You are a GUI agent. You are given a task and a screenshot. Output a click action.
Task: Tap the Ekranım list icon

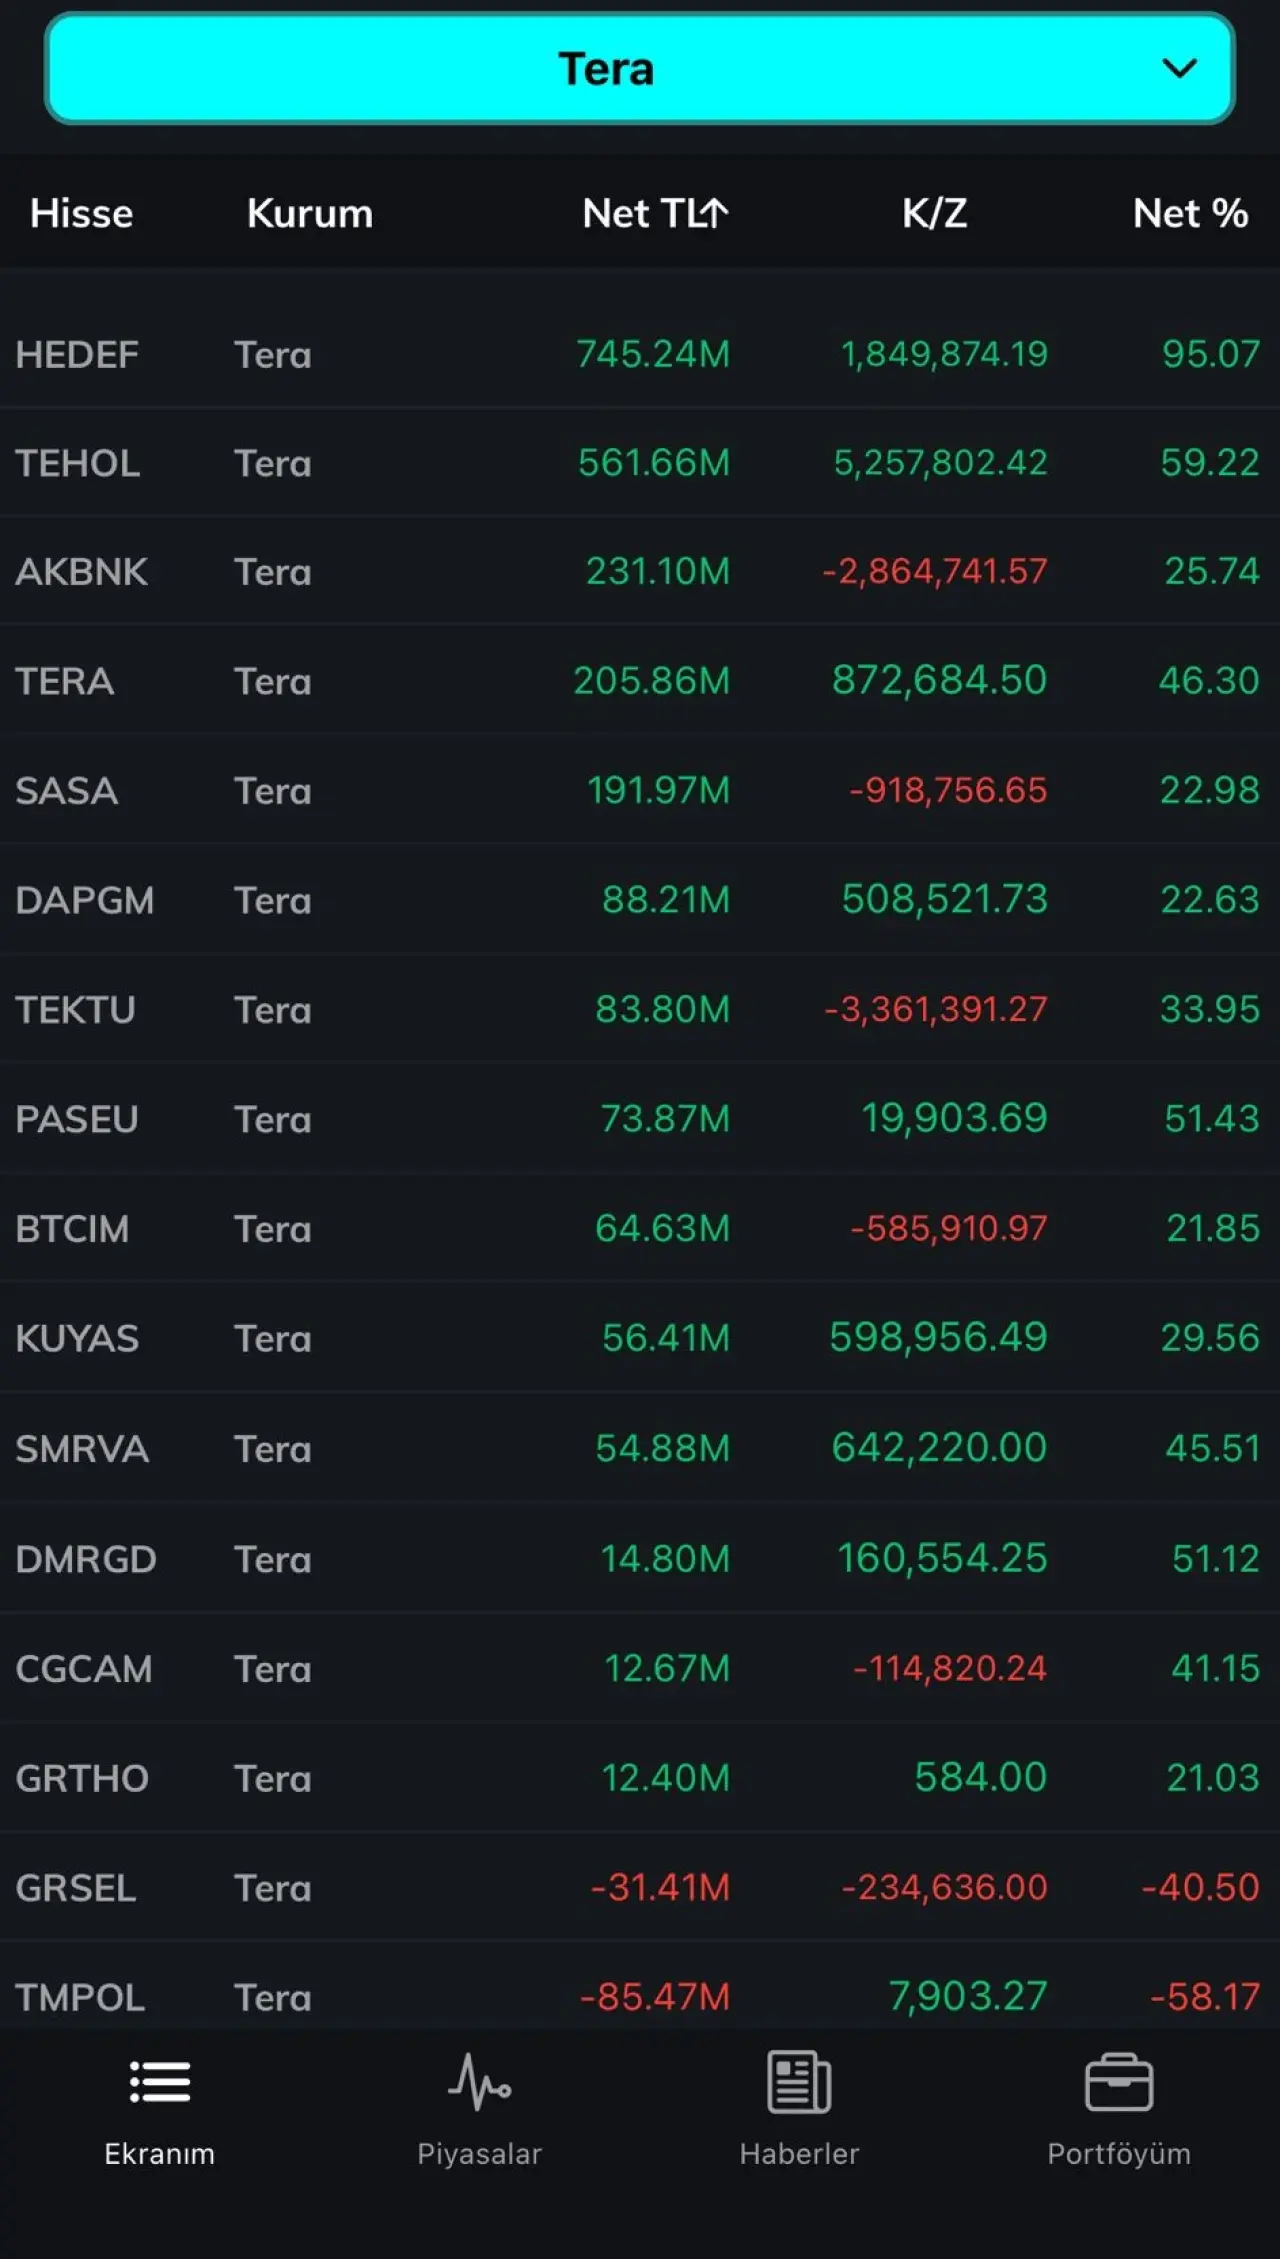[160, 2083]
